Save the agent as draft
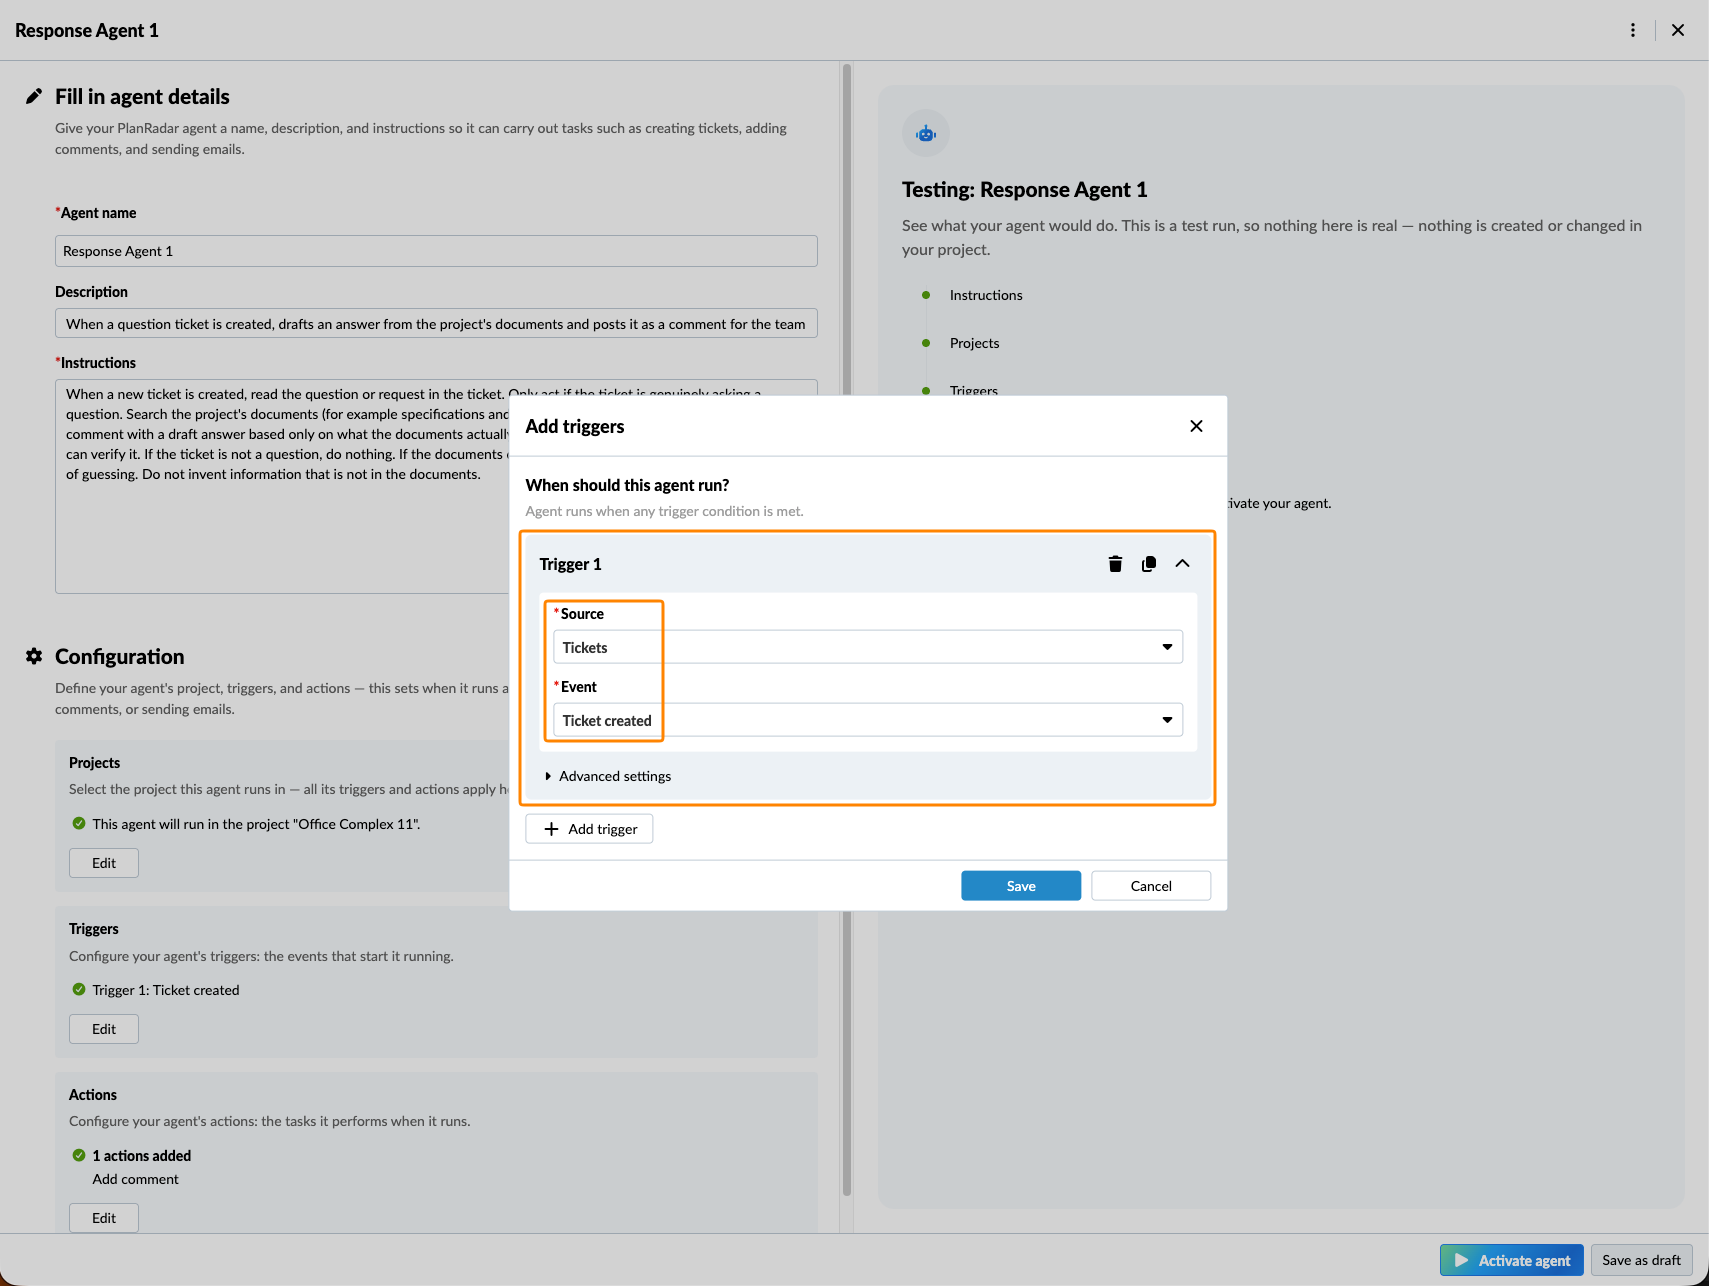The image size is (1709, 1286). [1641, 1260]
